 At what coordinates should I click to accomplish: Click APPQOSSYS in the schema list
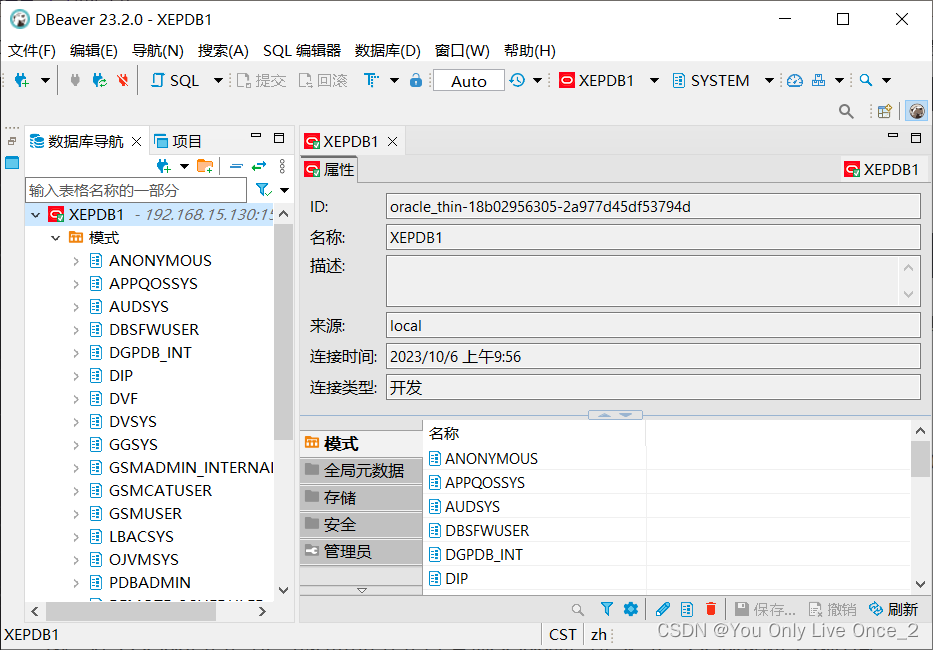tap(485, 483)
